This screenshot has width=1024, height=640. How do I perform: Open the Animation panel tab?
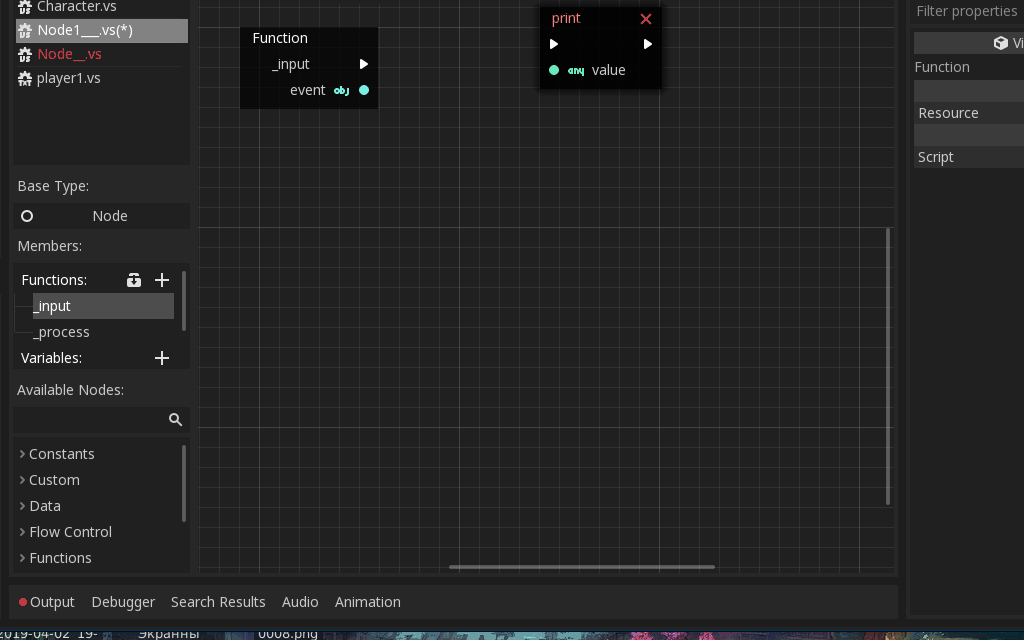[367, 601]
